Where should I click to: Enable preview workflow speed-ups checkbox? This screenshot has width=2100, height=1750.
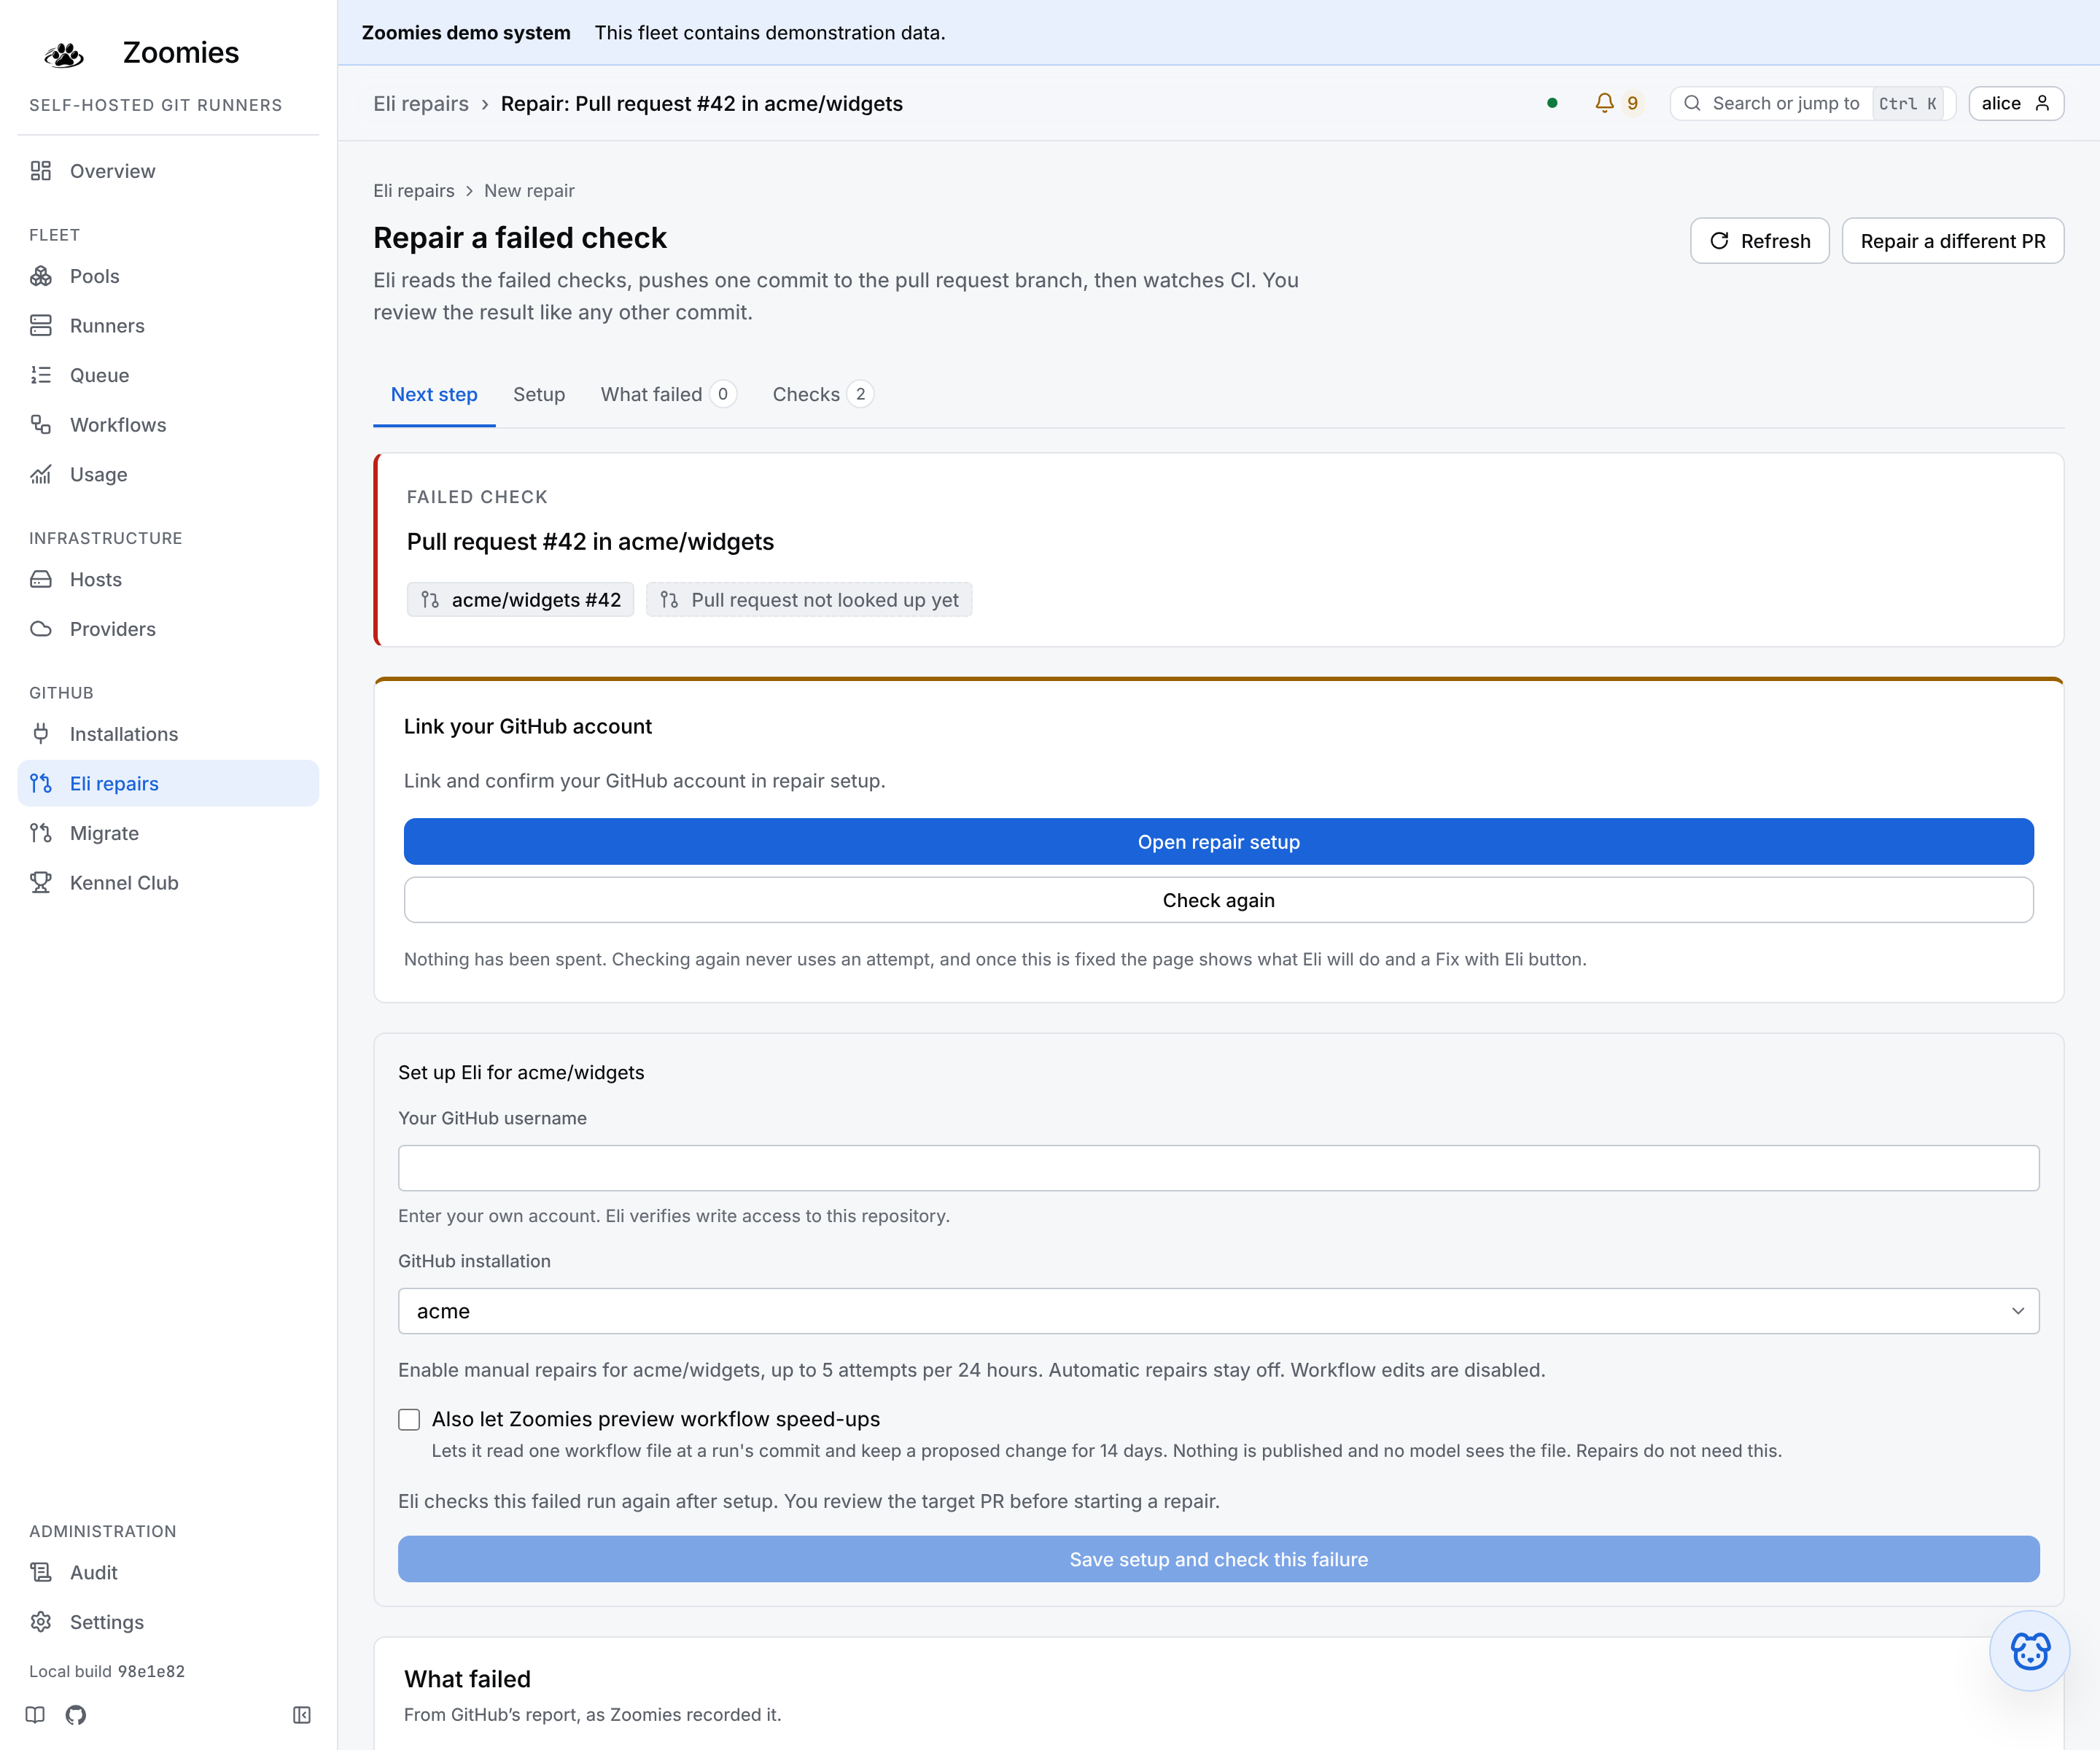click(x=409, y=1419)
